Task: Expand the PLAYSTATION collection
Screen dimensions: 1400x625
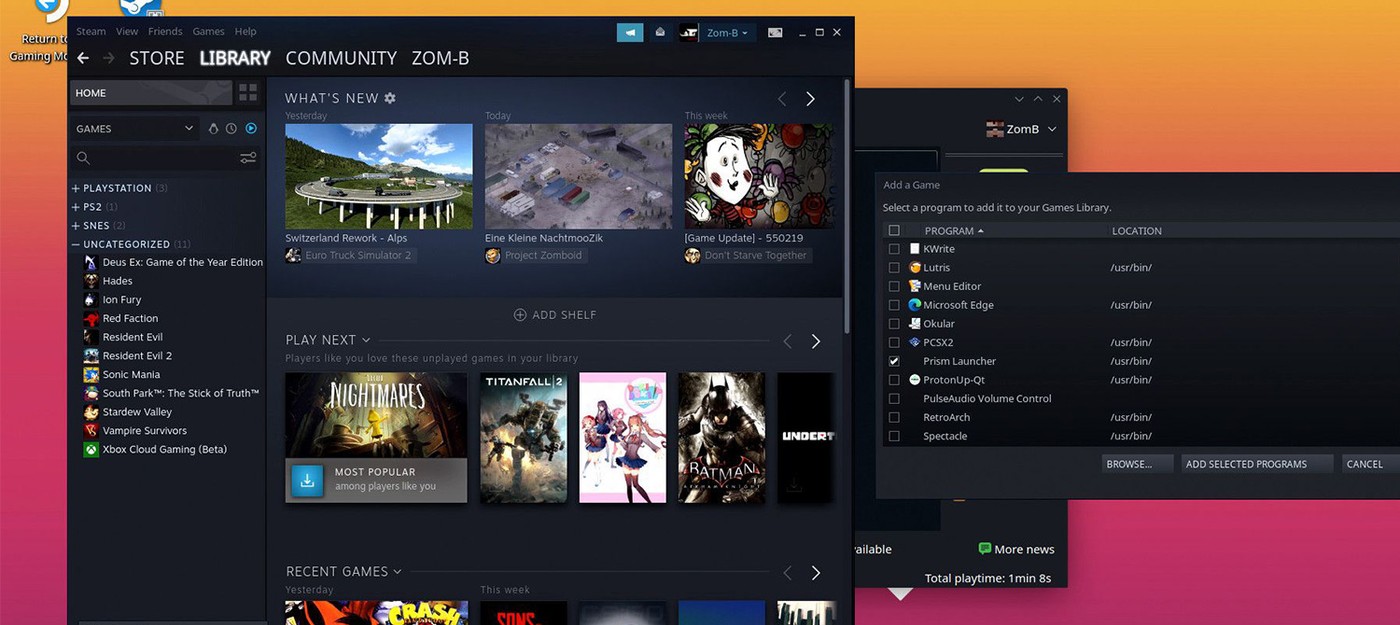Action: (x=76, y=188)
